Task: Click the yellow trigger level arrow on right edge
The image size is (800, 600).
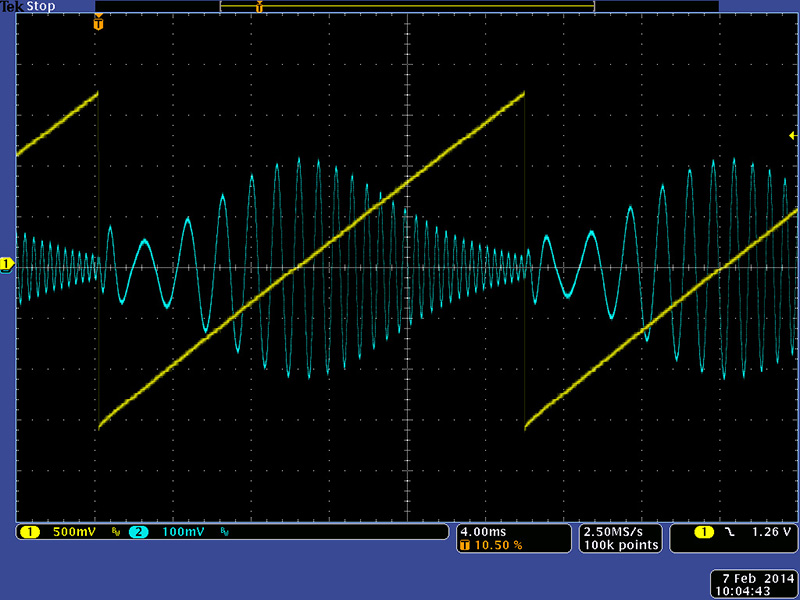Action: 793,134
